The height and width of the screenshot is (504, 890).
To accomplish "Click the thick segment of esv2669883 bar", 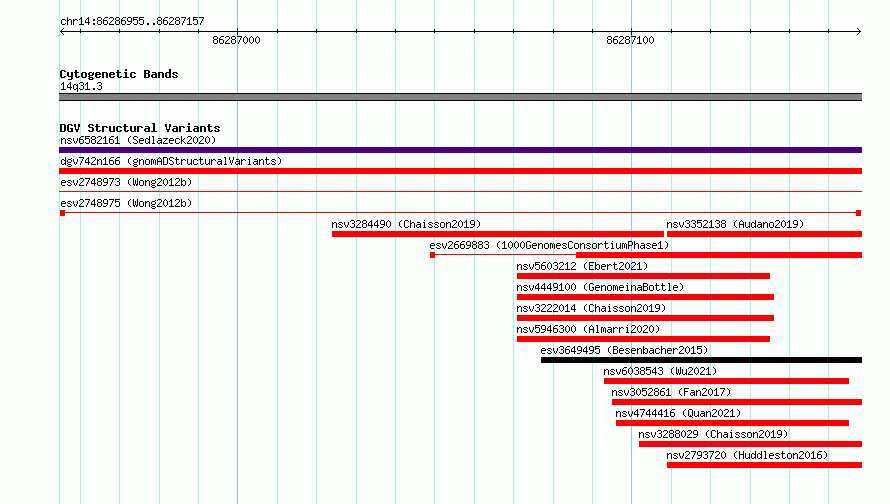I will click(719, 255).
